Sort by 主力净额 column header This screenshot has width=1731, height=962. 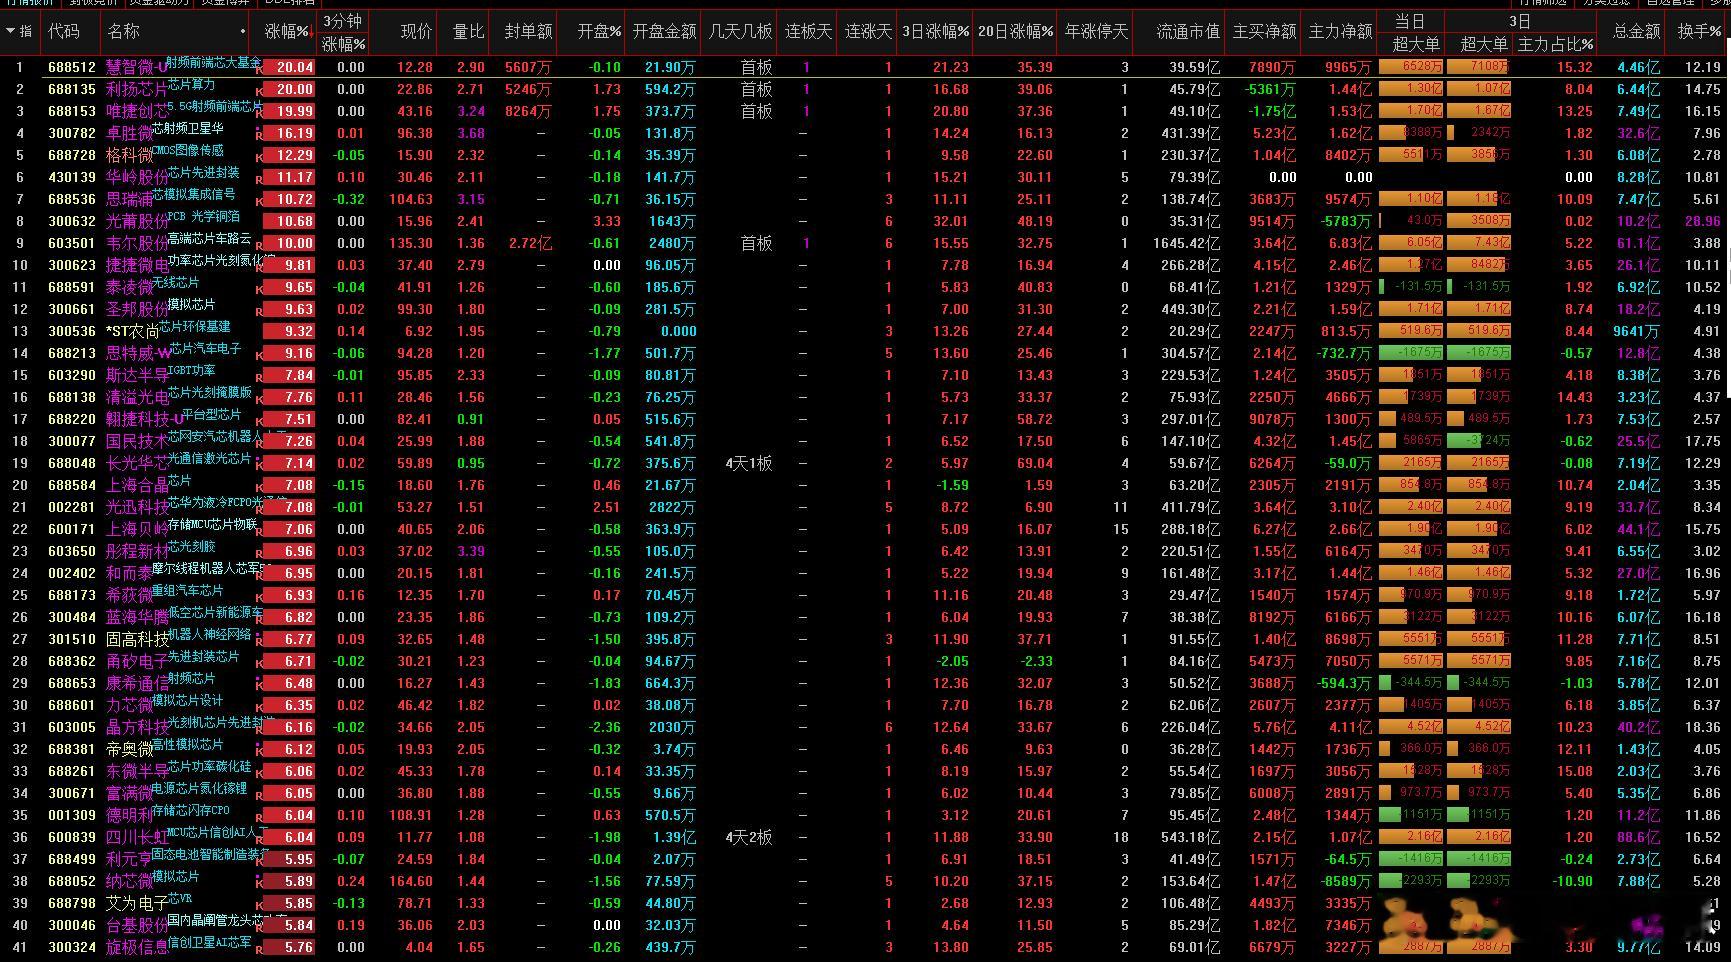(x=1340, y=32)
